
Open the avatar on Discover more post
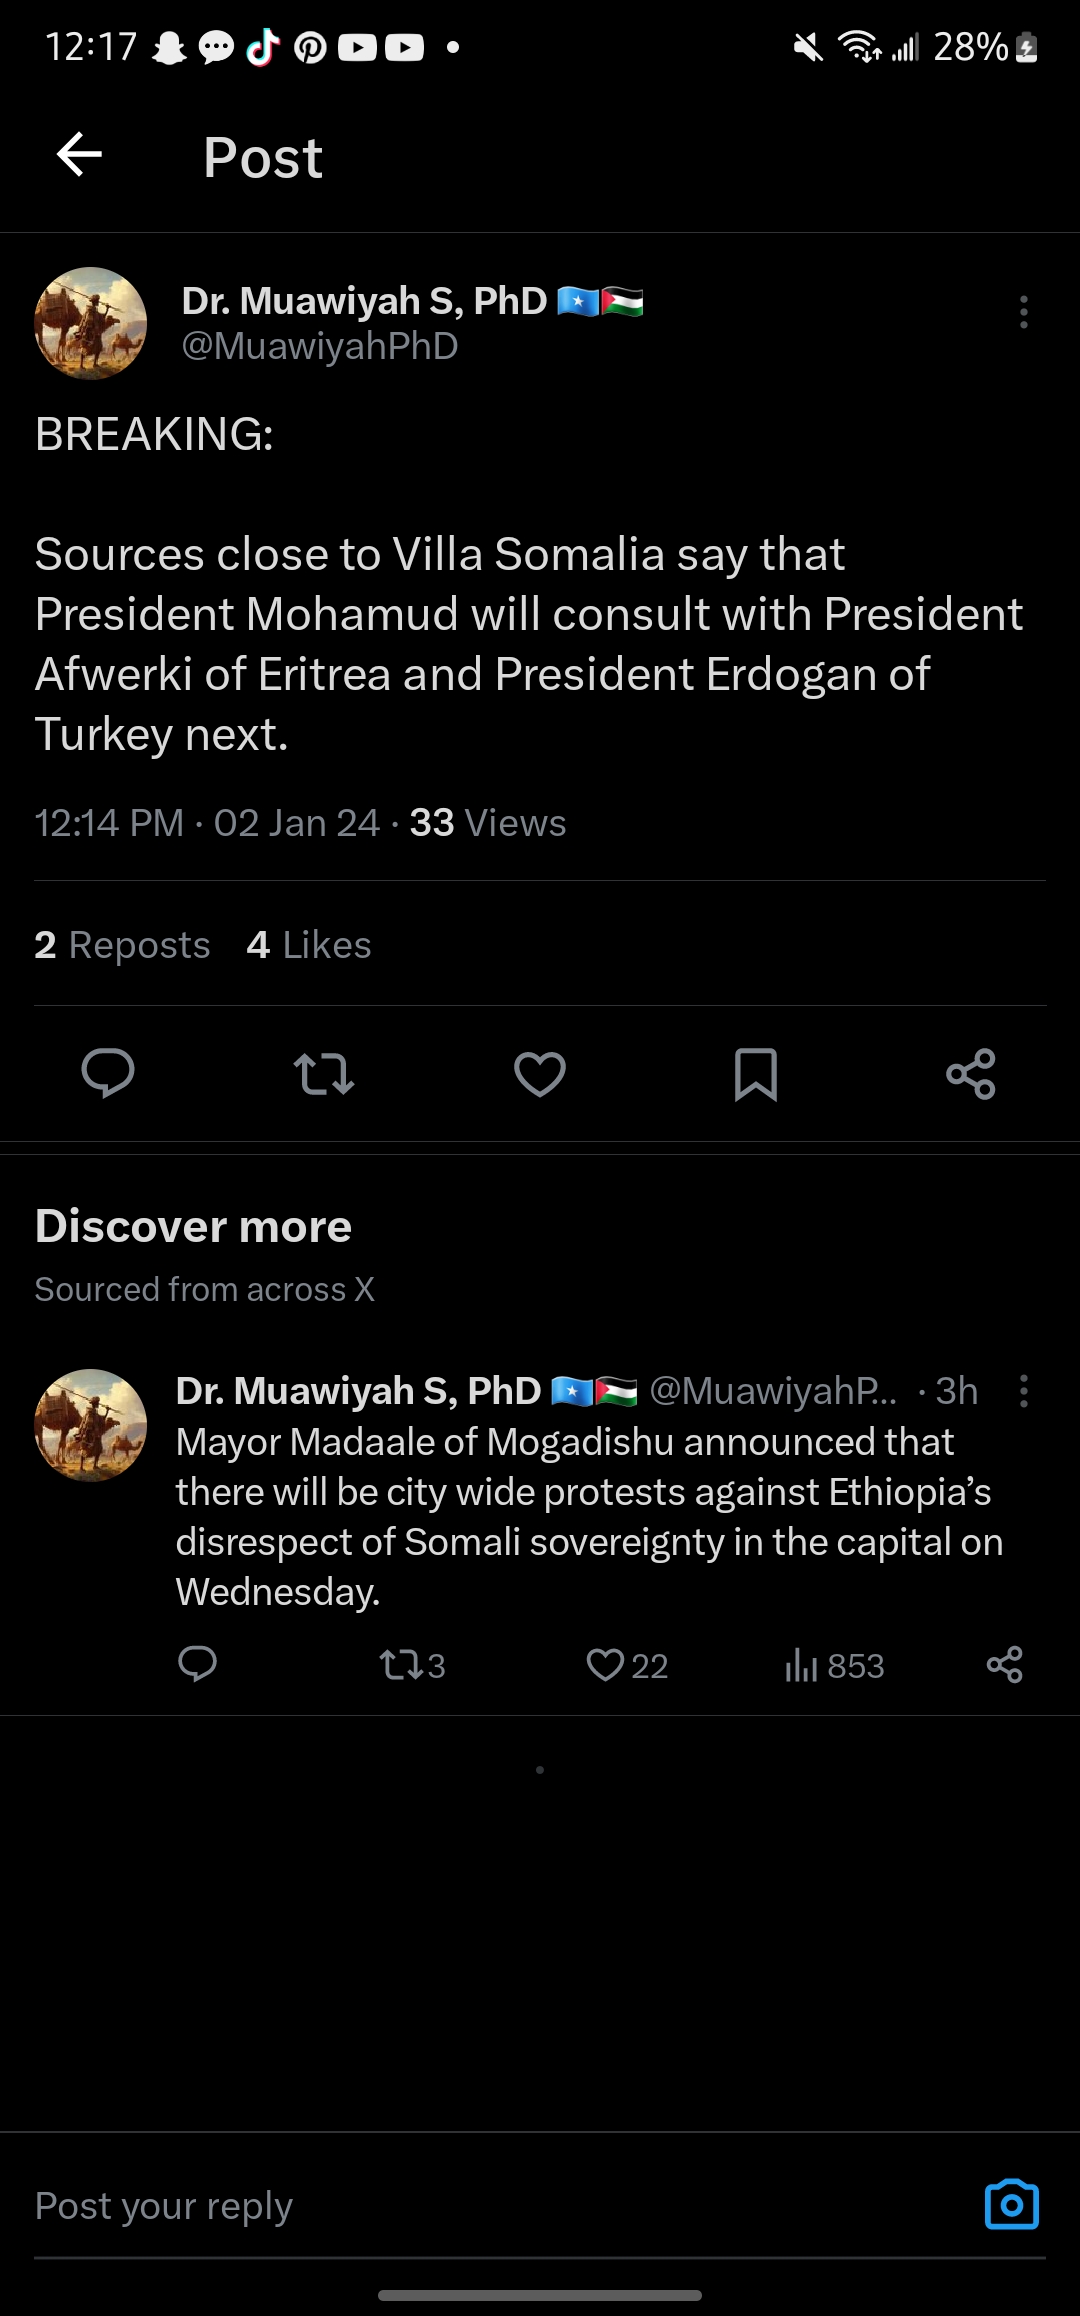91,1425
